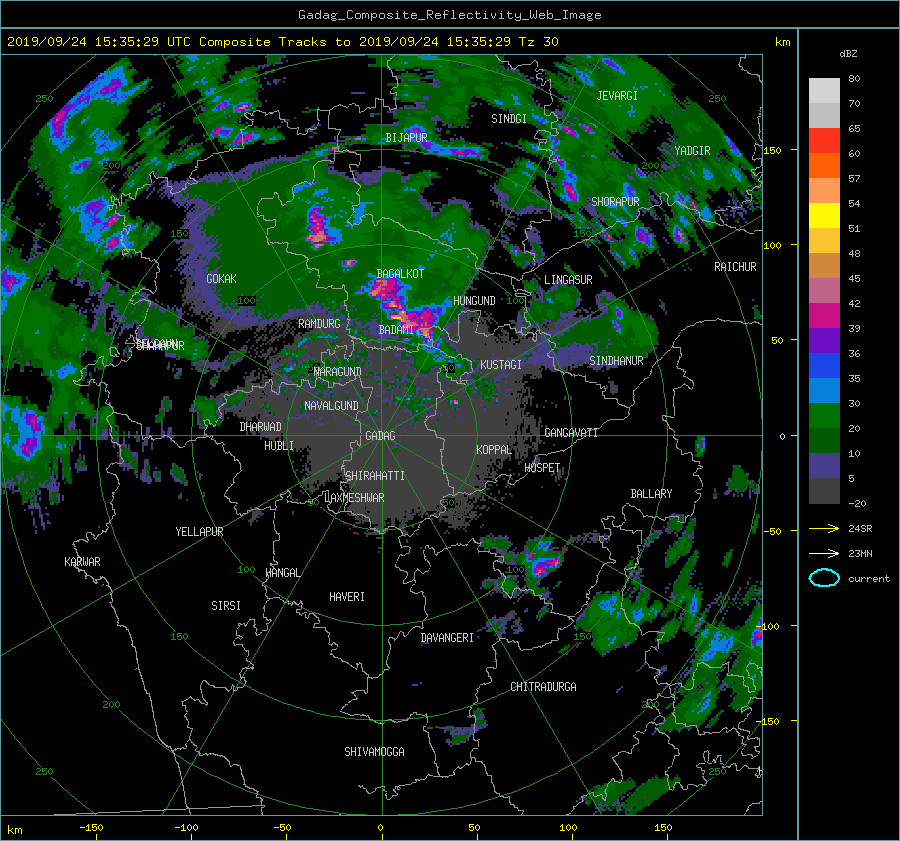Click the DAVANGERI city label
Viewport: 900px width, 841px height.
pos(447,638)
